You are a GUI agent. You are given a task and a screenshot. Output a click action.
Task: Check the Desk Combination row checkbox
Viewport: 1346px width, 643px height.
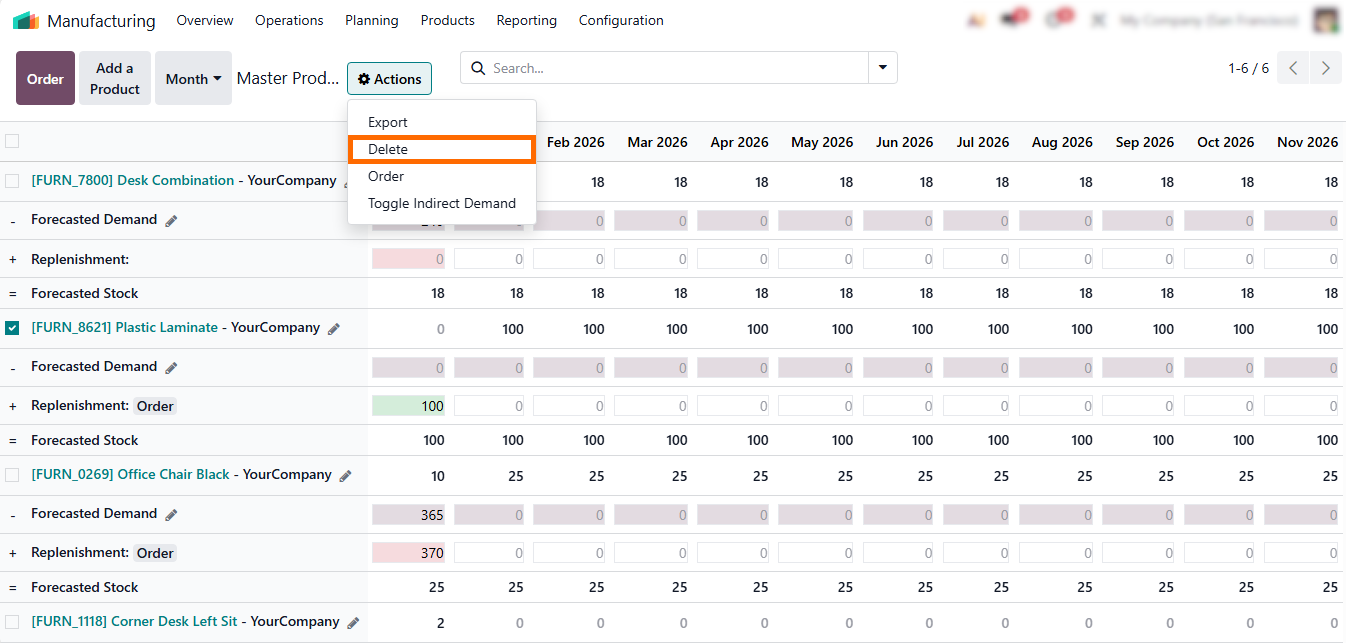12,181
